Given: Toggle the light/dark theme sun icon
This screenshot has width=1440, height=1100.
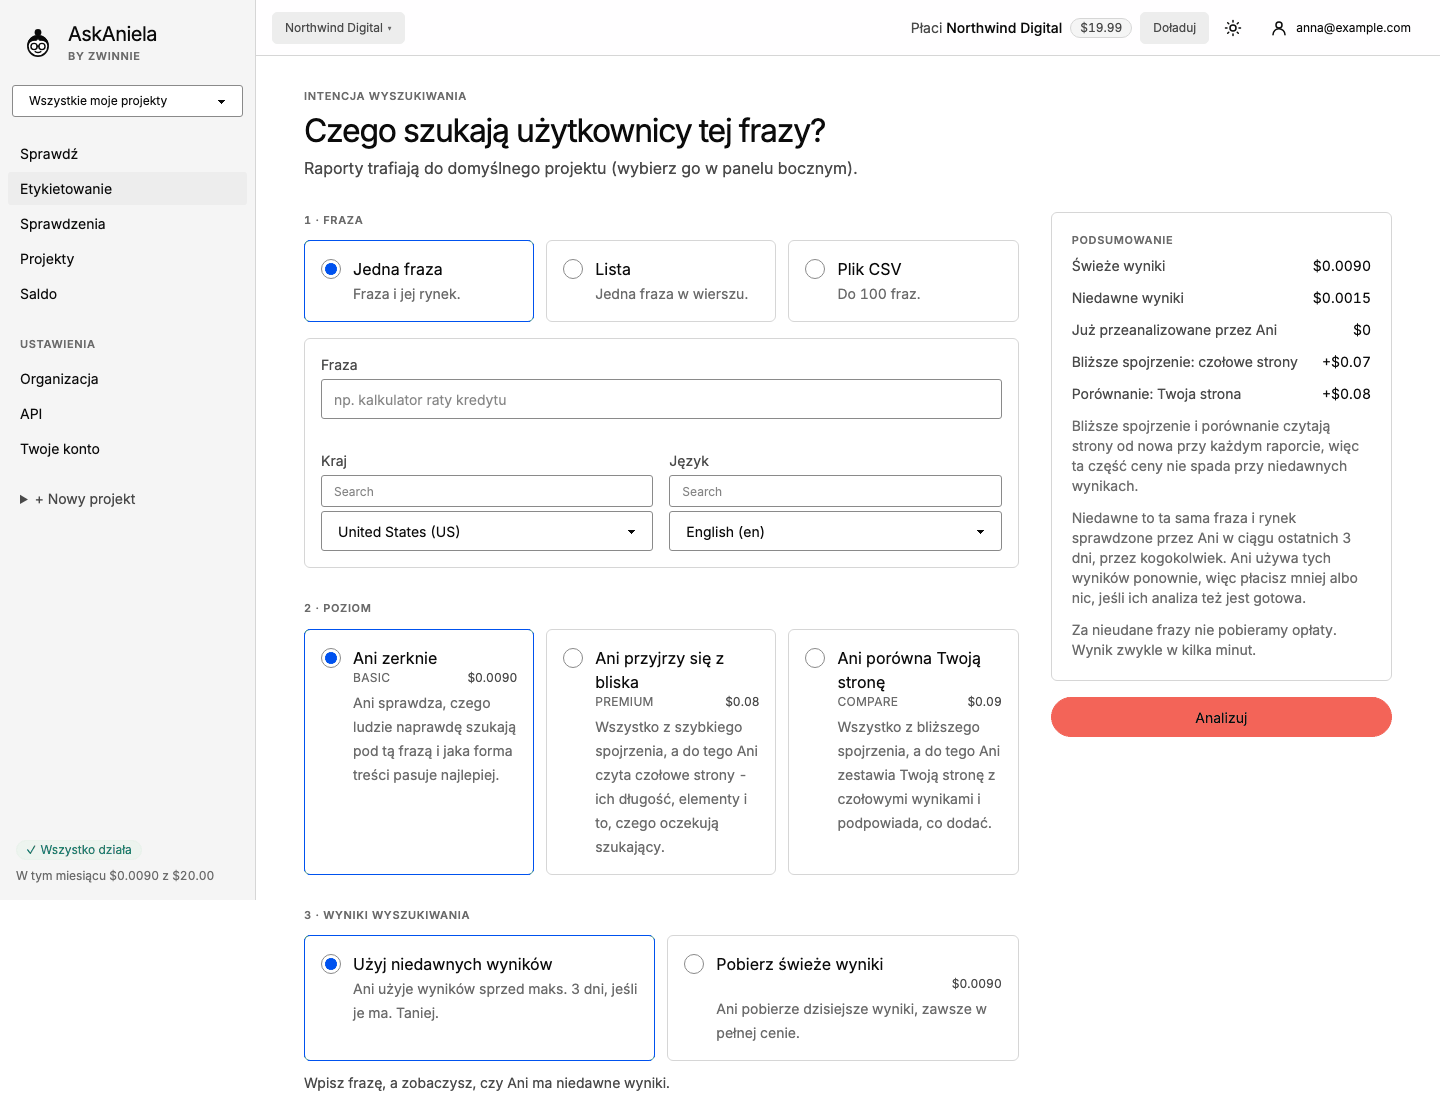Looking at the screenshot, I should click(x=1233, y=28).
